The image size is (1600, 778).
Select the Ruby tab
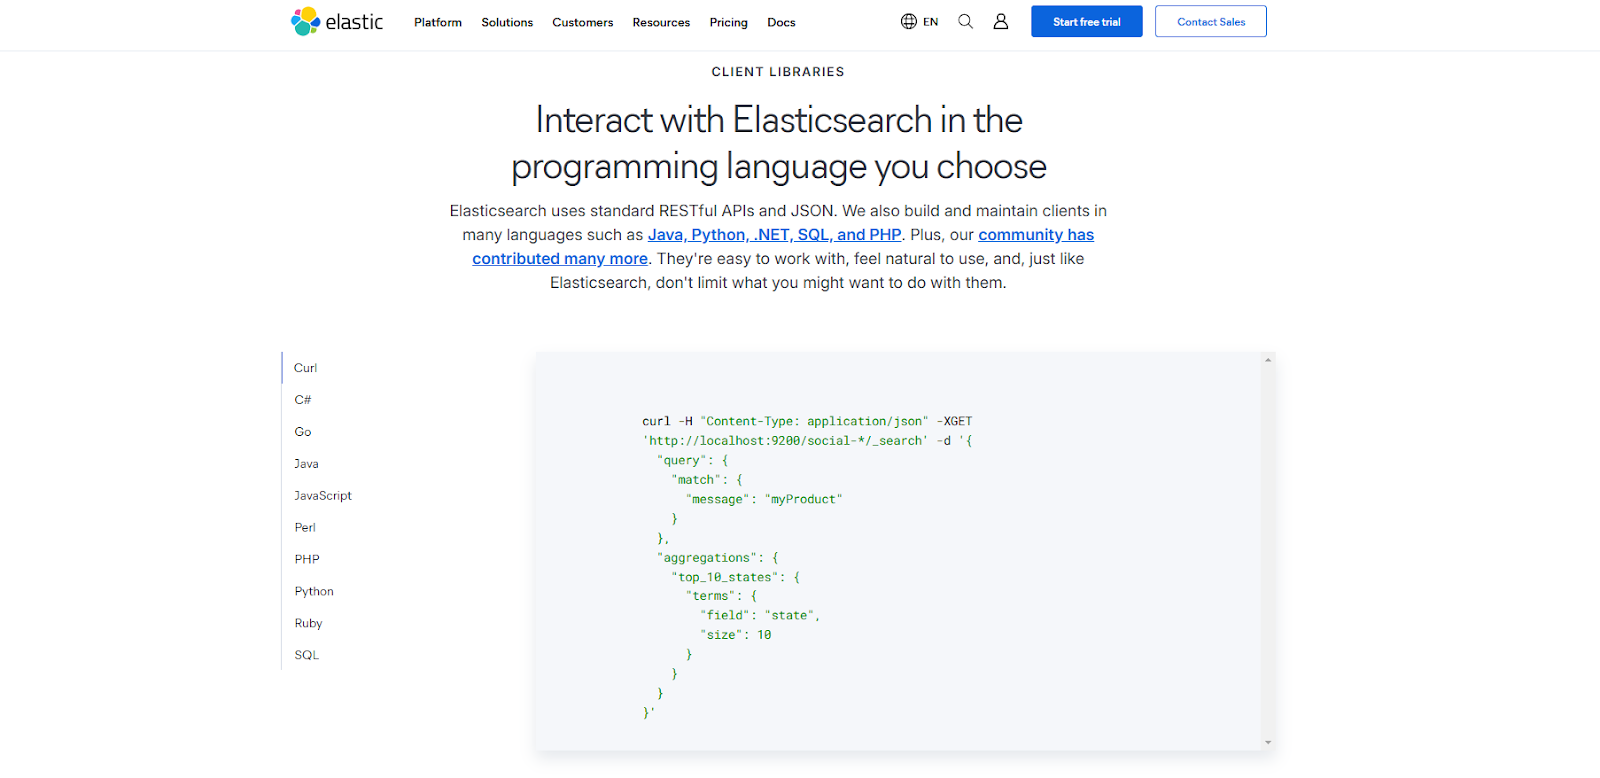(308, 623)
